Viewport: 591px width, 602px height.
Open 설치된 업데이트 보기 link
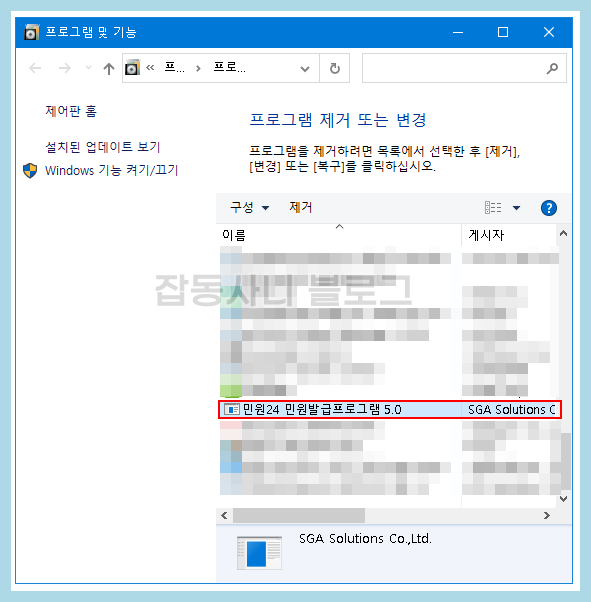(103, 147)
